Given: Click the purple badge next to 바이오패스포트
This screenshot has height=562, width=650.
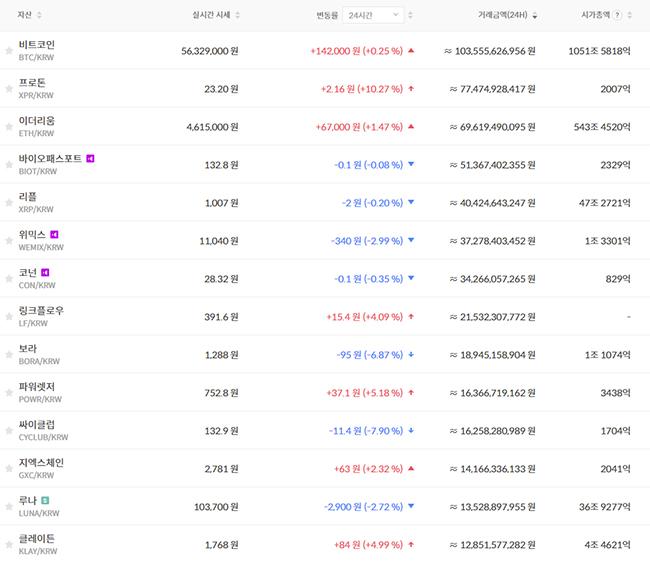Looking at the screenshot, I should [x=91, y=159].
